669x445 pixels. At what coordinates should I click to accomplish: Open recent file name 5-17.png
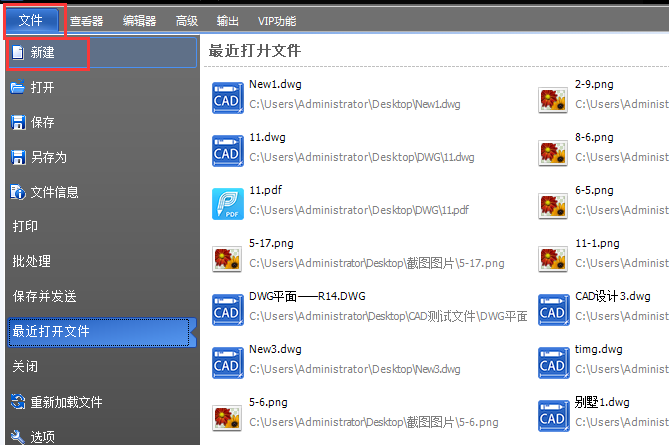tap(271, 244)
